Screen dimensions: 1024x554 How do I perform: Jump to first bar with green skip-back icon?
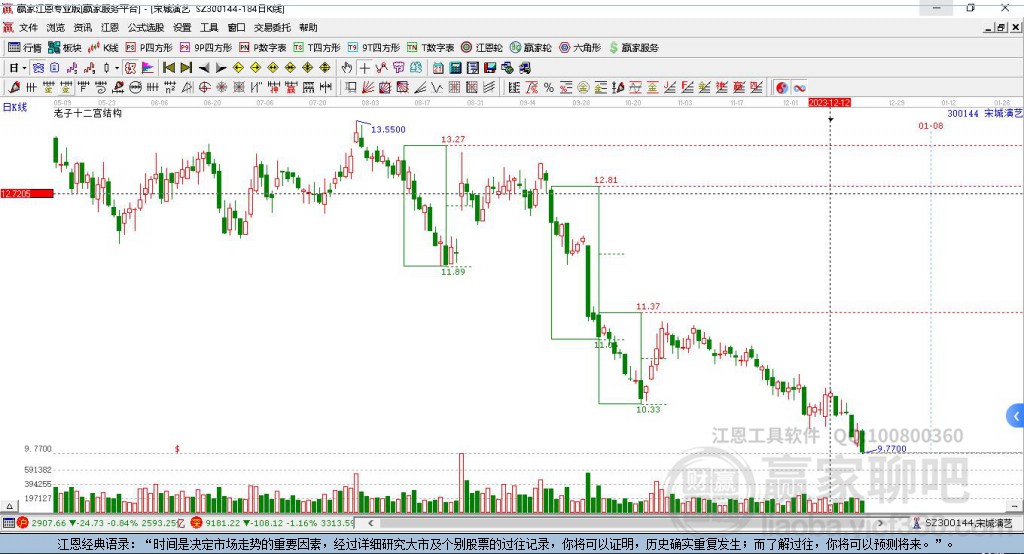(x=168, y=68)
